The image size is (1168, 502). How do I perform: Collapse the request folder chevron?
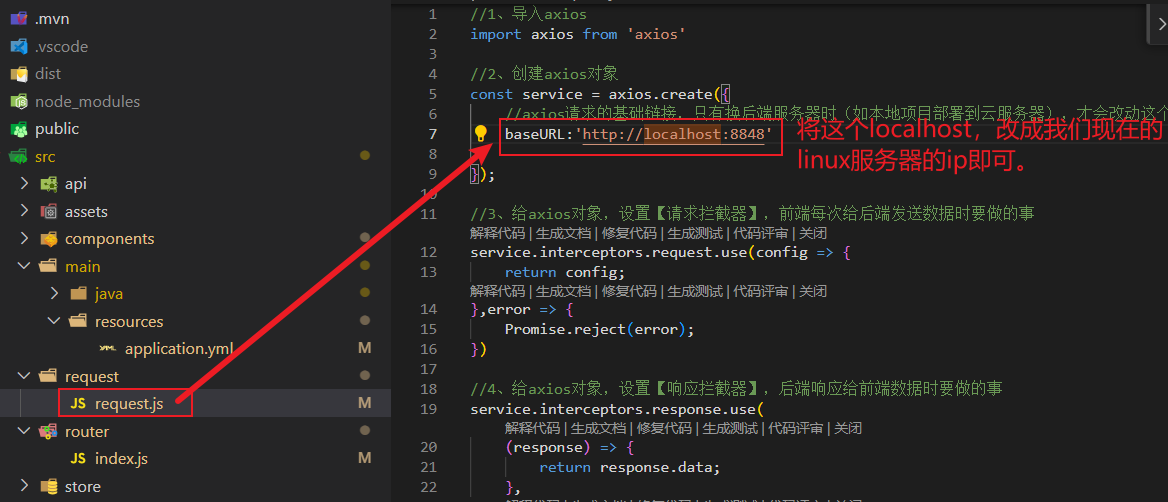pyautogui.click(x=25, y=377)
